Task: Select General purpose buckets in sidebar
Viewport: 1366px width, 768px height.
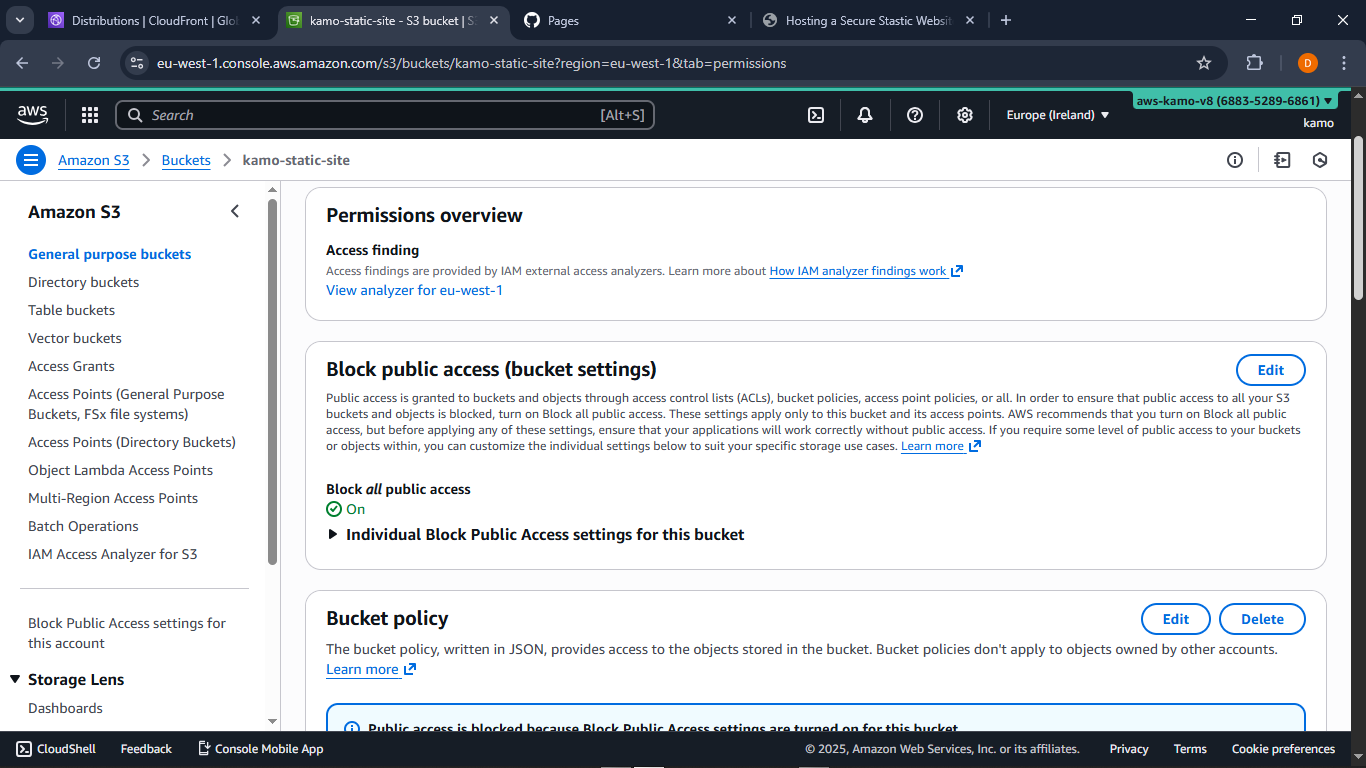Action: click(109, 254)
